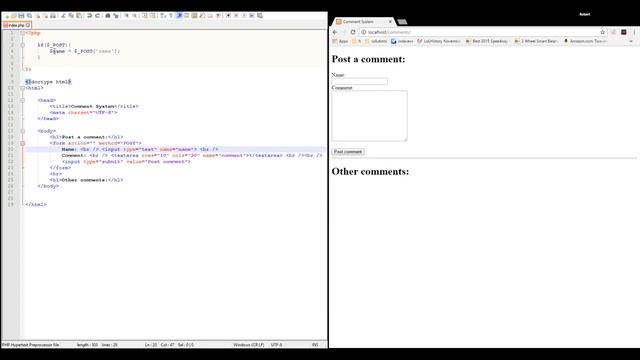Toggle synchronize horizontal scrolling

[x=152, y=16]
